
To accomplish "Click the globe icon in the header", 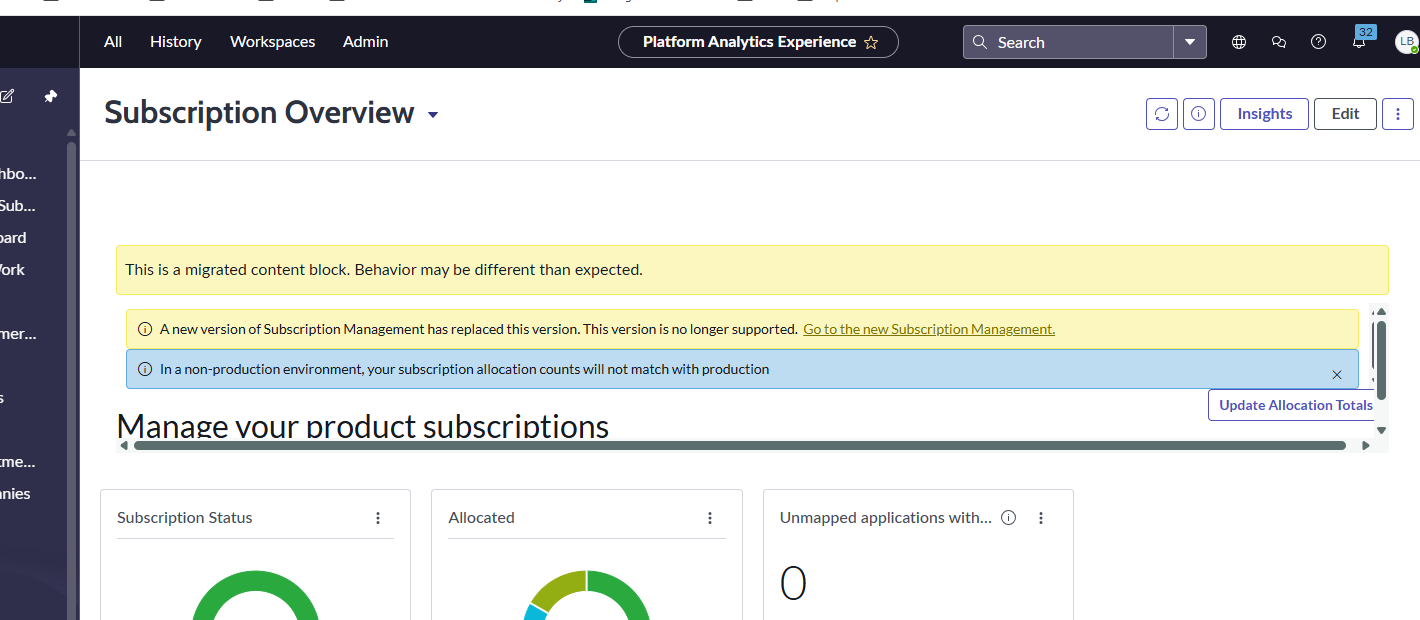I will (x=1238, y=42).
